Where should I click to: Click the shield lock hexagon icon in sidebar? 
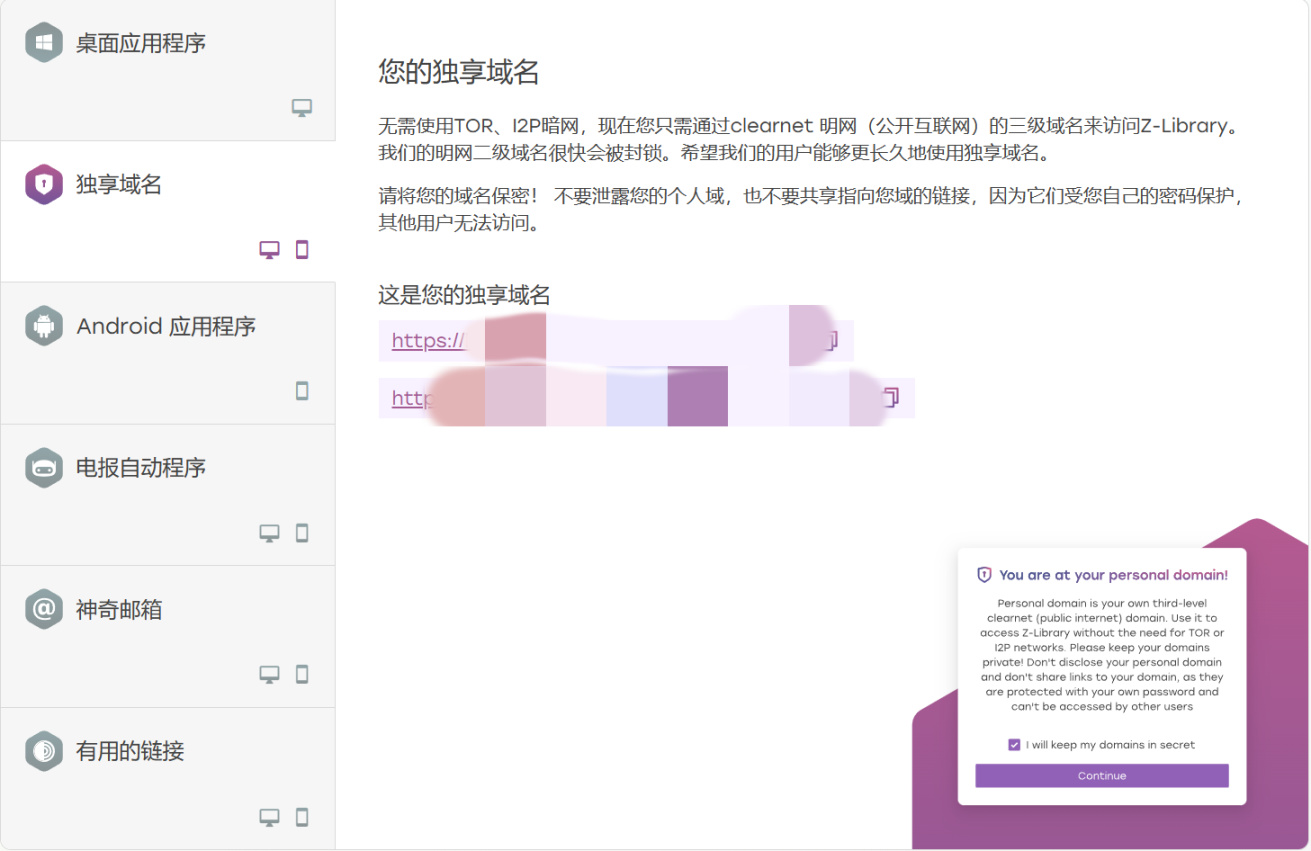coord(44,184)
